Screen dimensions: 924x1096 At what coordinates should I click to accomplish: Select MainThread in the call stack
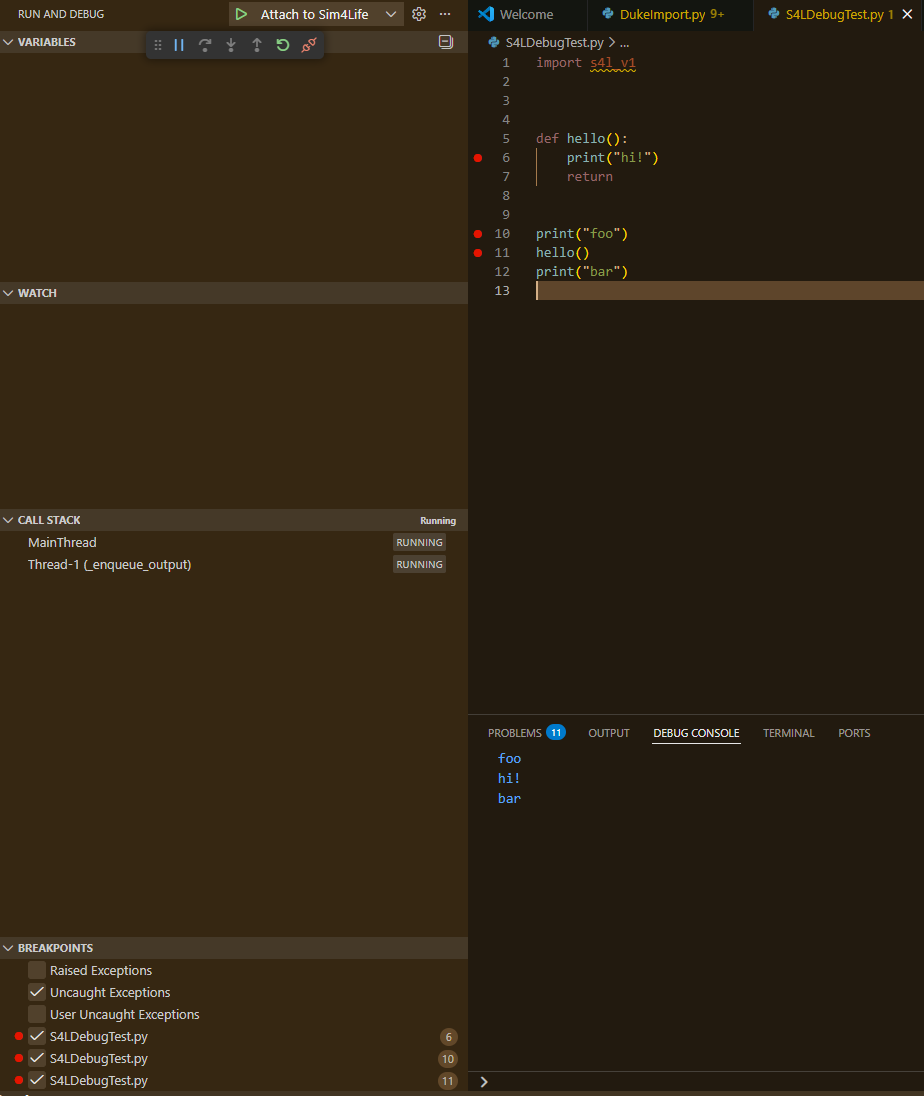pyautogui.click(x=62, y=542)
